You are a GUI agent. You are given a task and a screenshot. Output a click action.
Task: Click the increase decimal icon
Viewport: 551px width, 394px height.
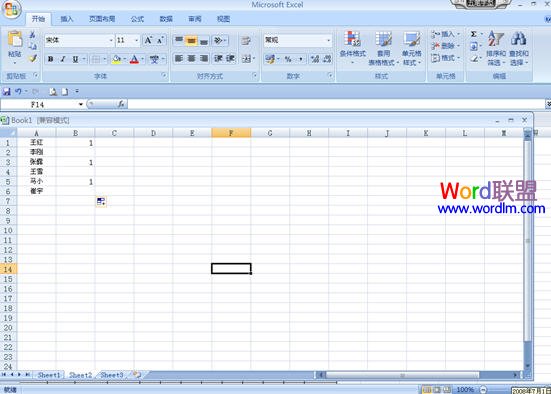(x=315, y=59)
